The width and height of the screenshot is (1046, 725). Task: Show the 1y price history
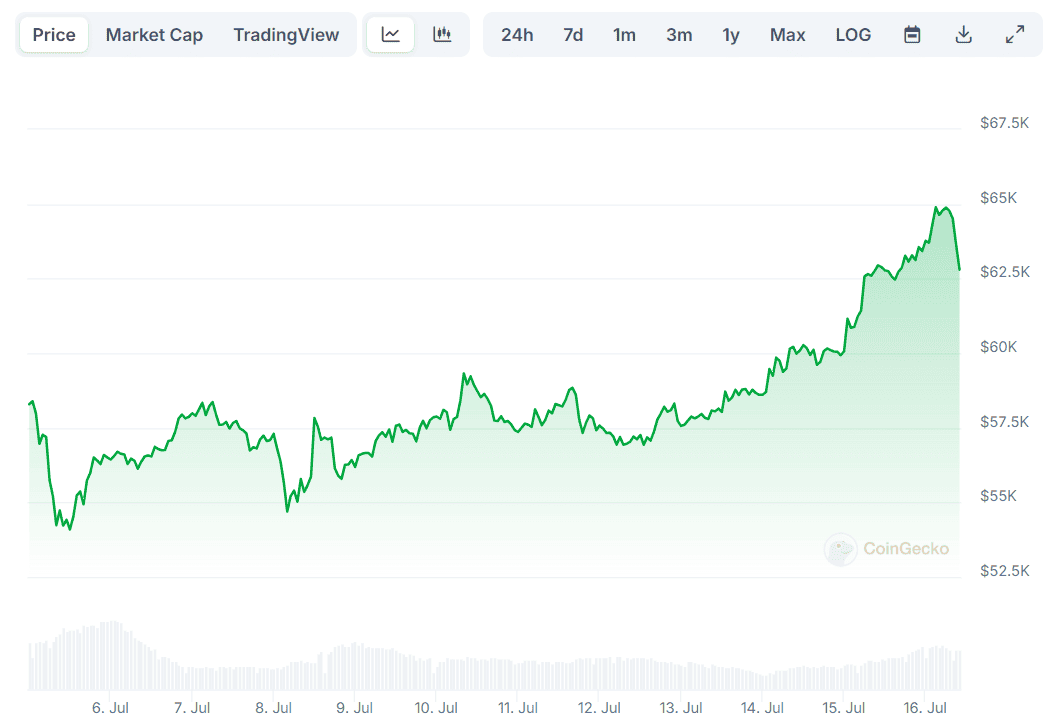coord(731,35)
